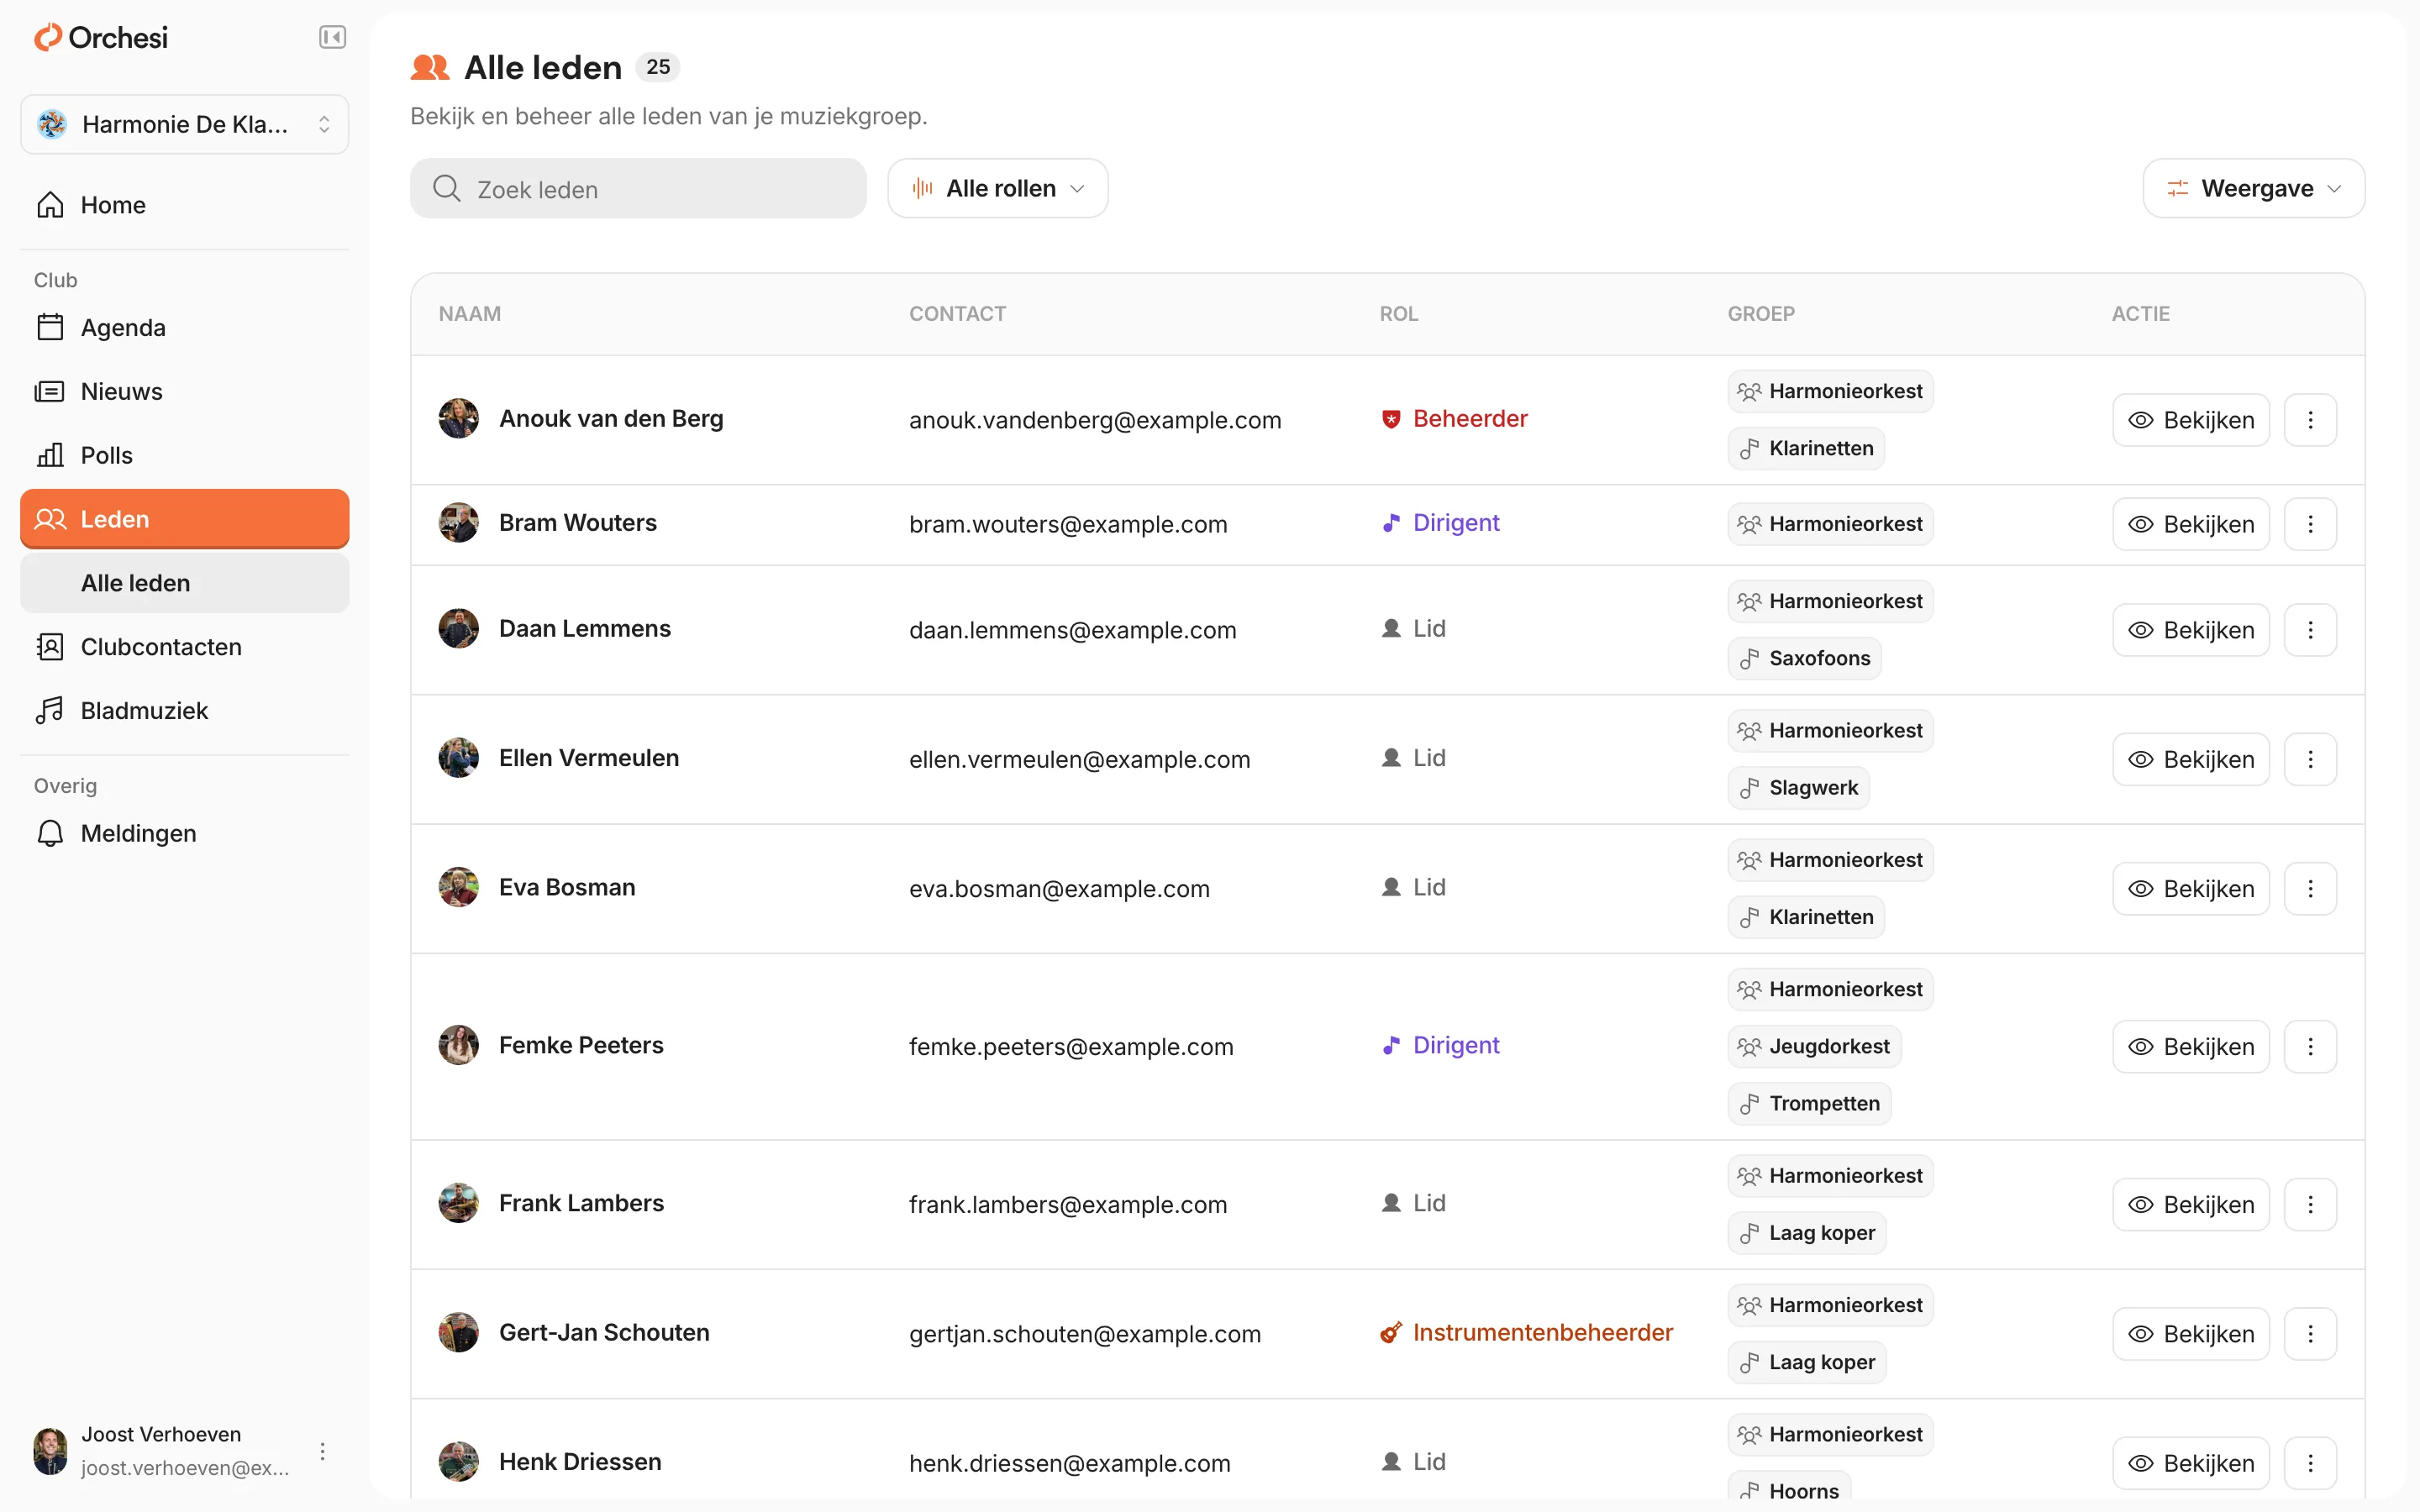Collapse the sidebar with the panel icon

pyautogui.click(x=332, y=38)
